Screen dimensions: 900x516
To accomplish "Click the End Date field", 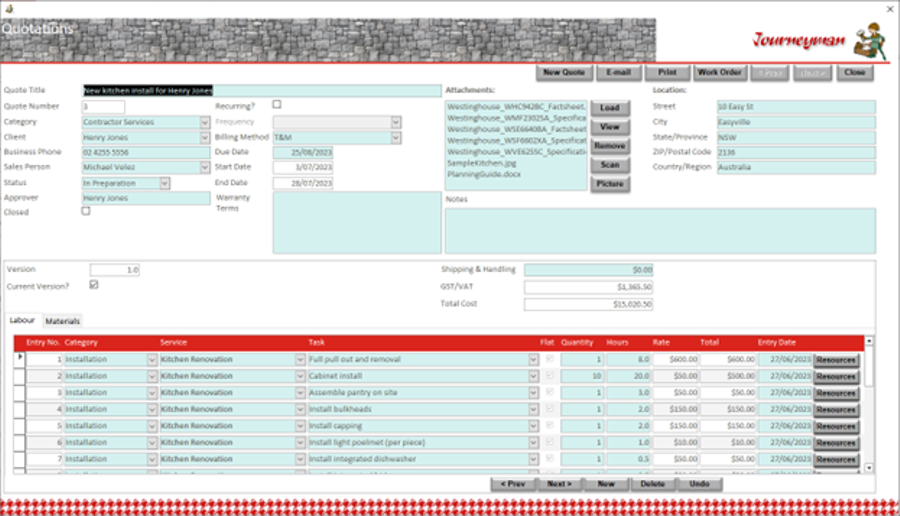I will (x=303, y=183).
